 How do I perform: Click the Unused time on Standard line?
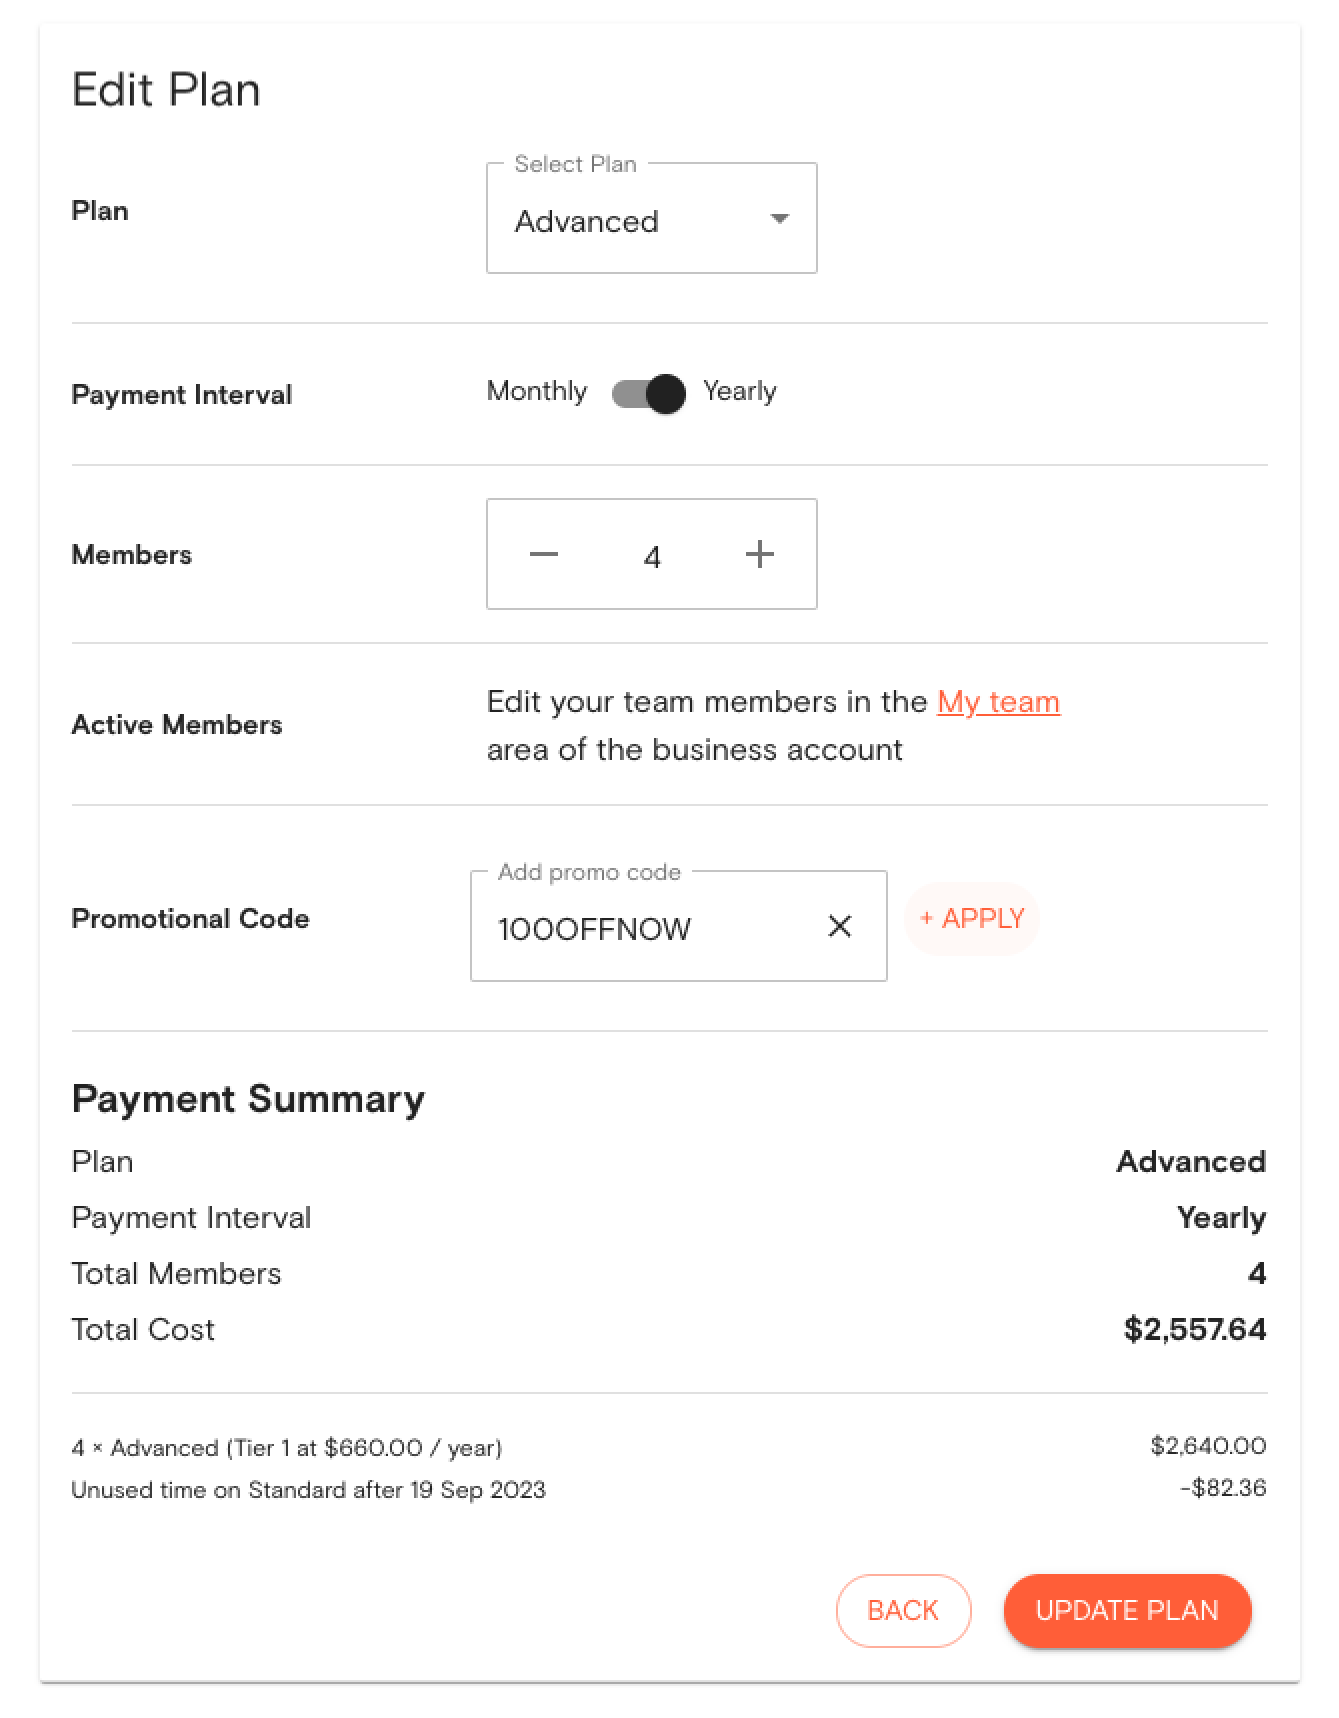[x=308, y=1490]
